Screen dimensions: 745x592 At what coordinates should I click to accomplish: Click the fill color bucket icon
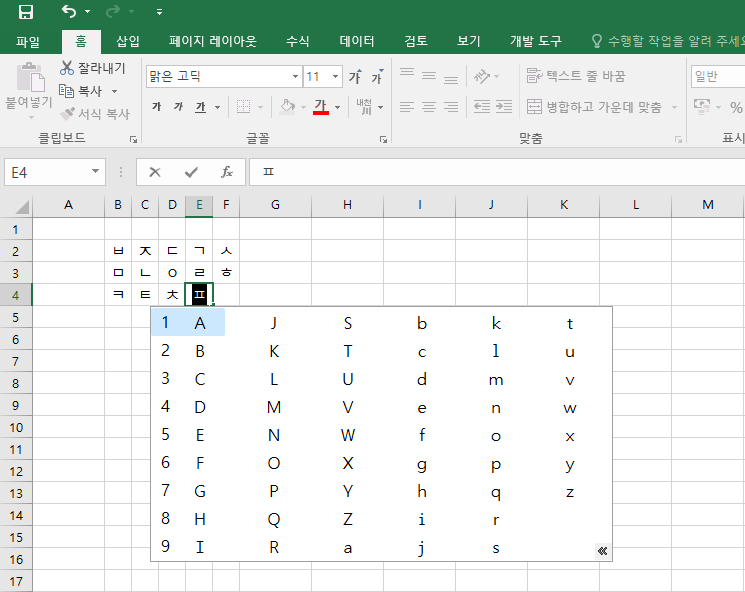(287, 107)
